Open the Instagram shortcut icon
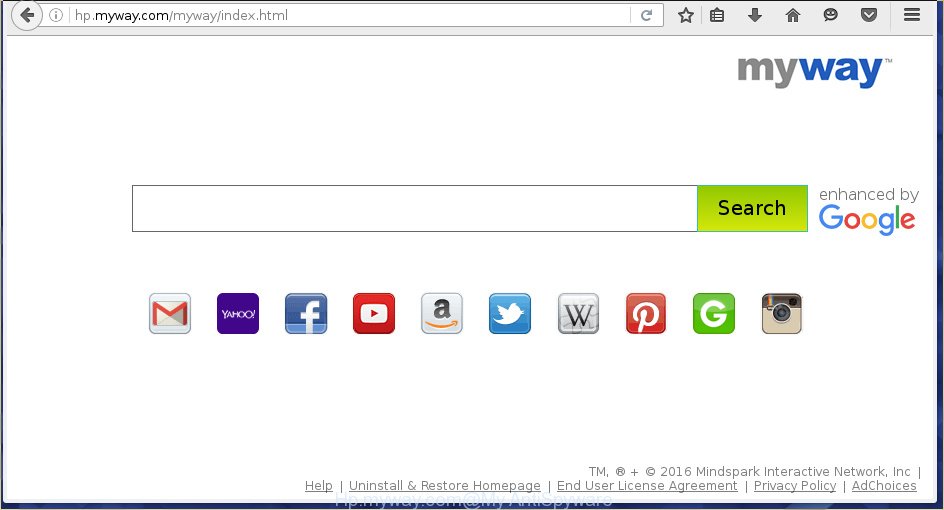This screenshot has width=944, height=510. point(782,314)
